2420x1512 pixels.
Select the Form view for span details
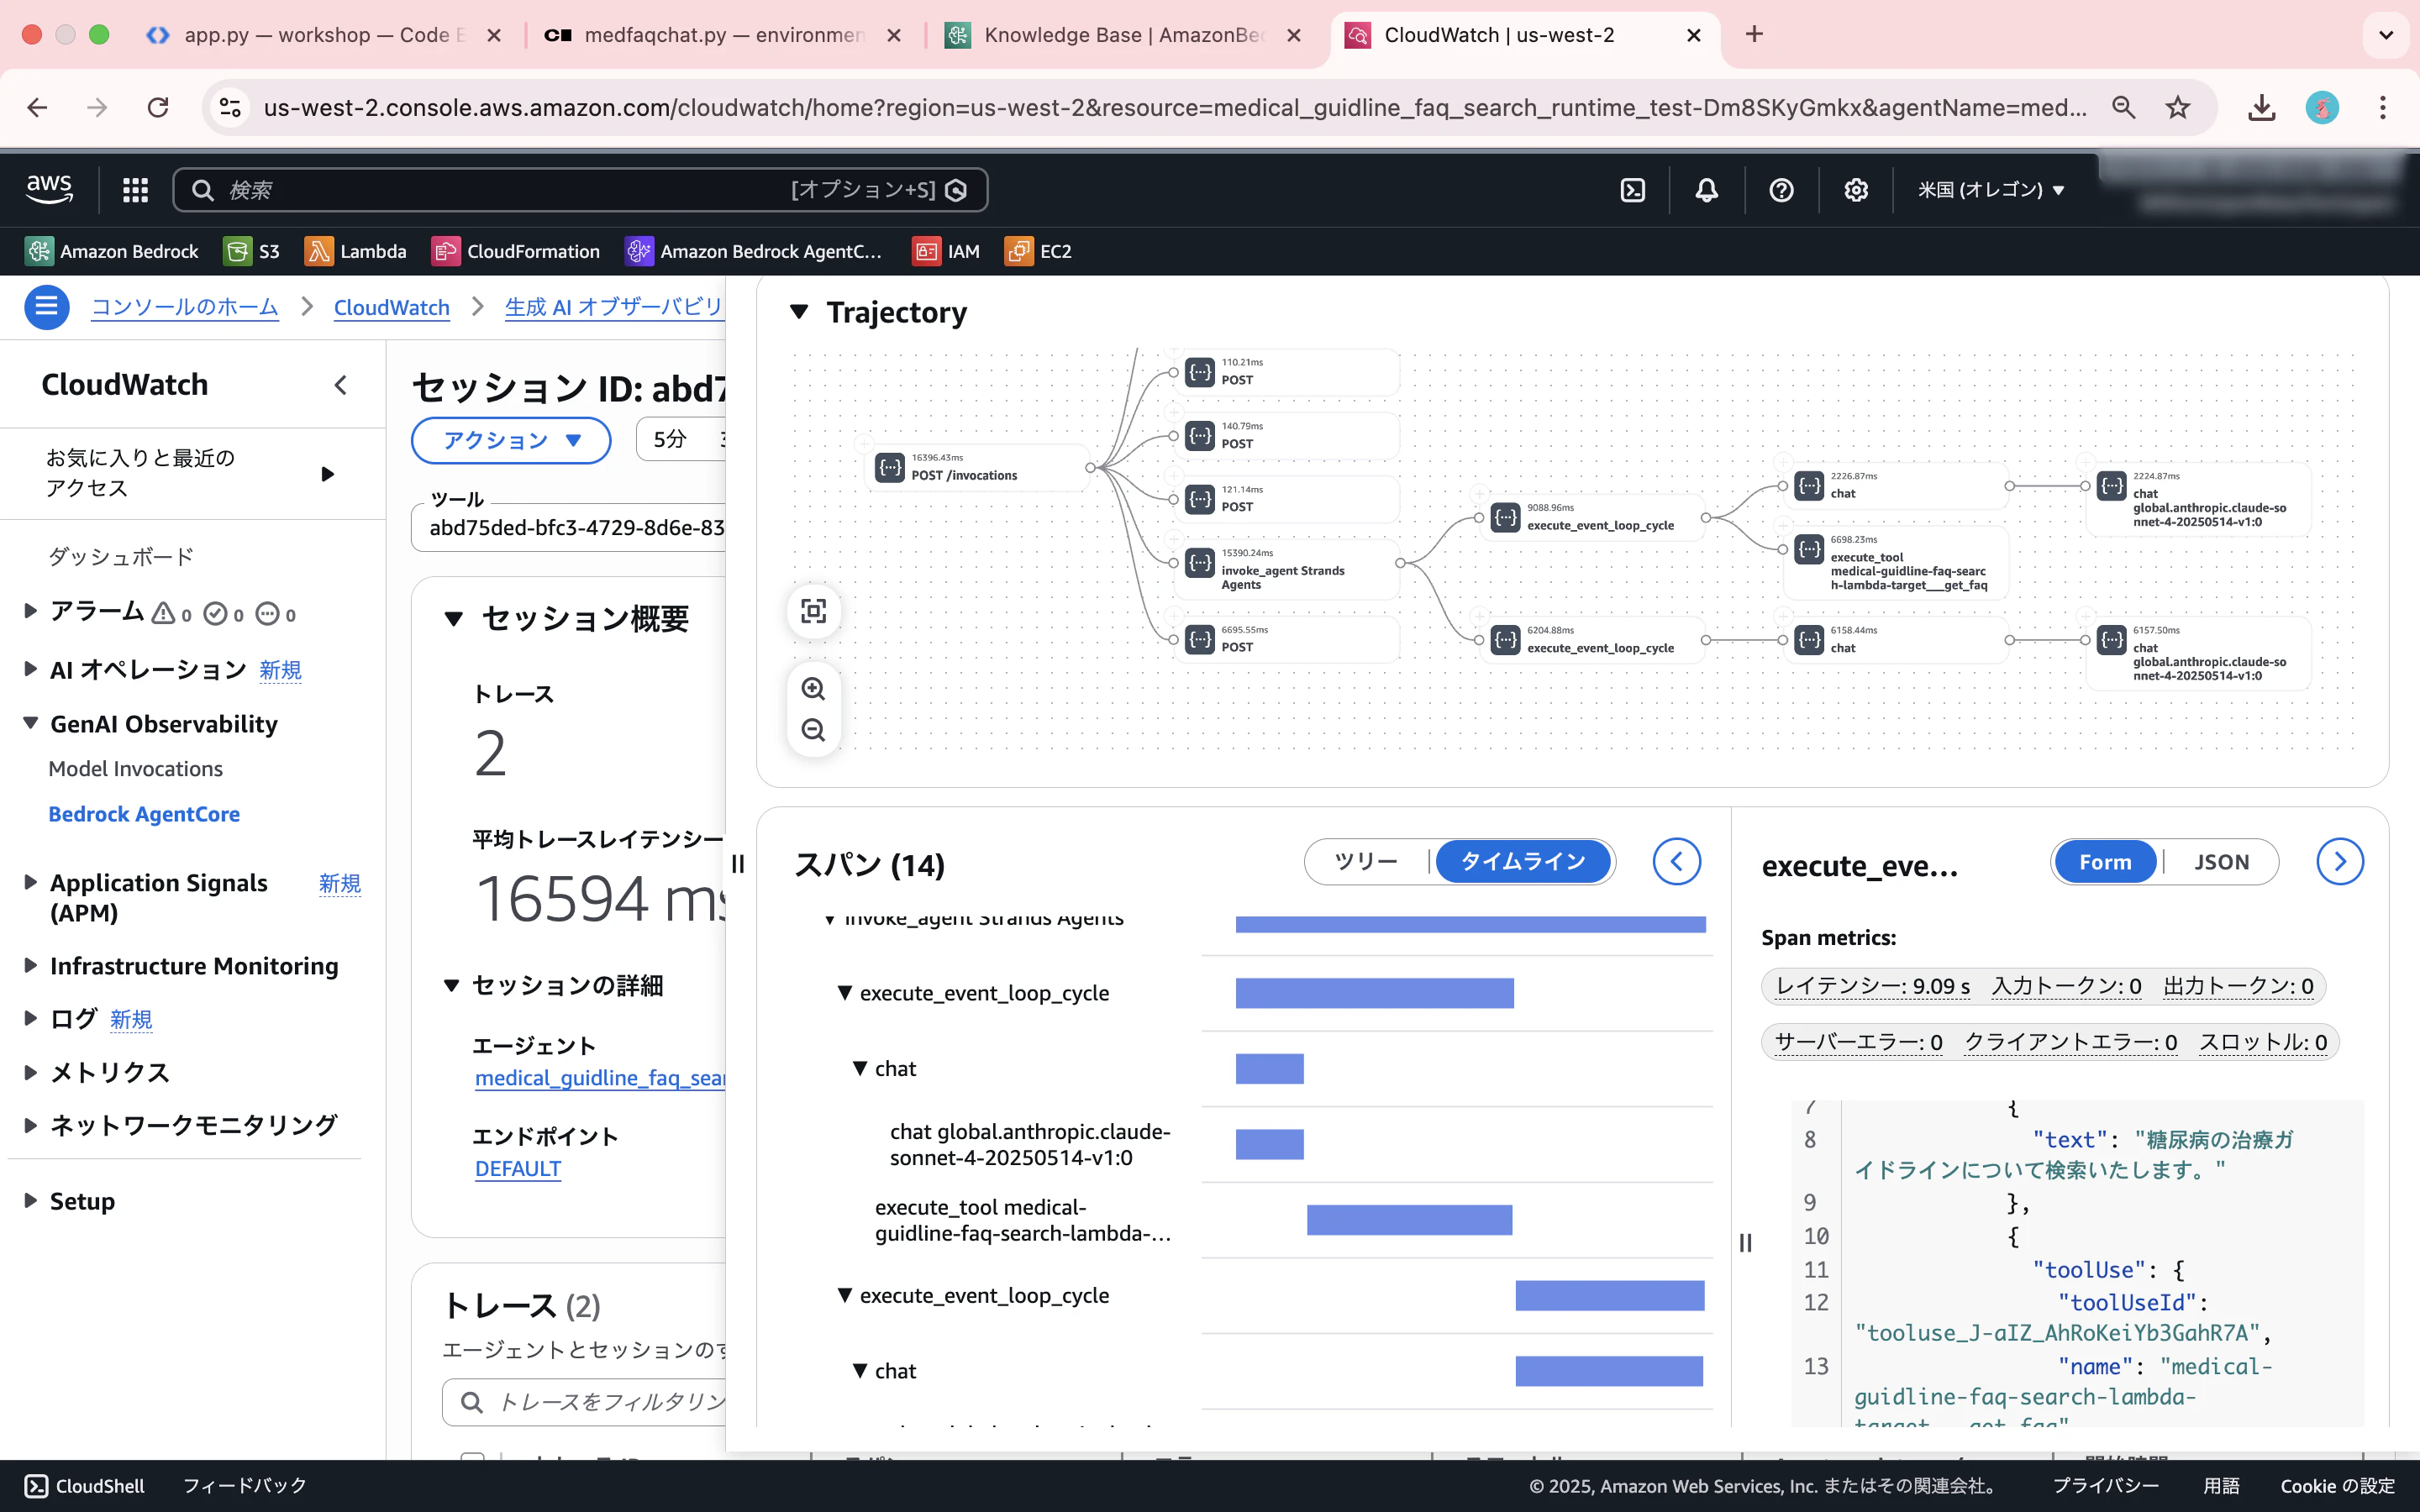click(2105, 862)
